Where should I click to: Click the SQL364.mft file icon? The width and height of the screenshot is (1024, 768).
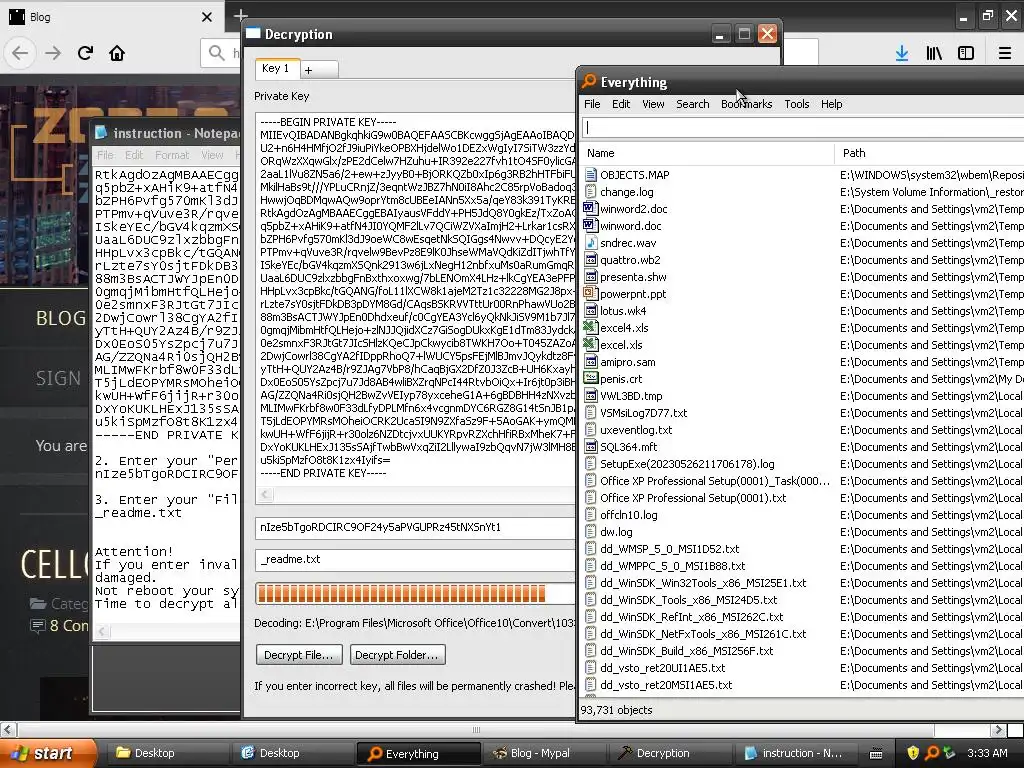point(591,447)
